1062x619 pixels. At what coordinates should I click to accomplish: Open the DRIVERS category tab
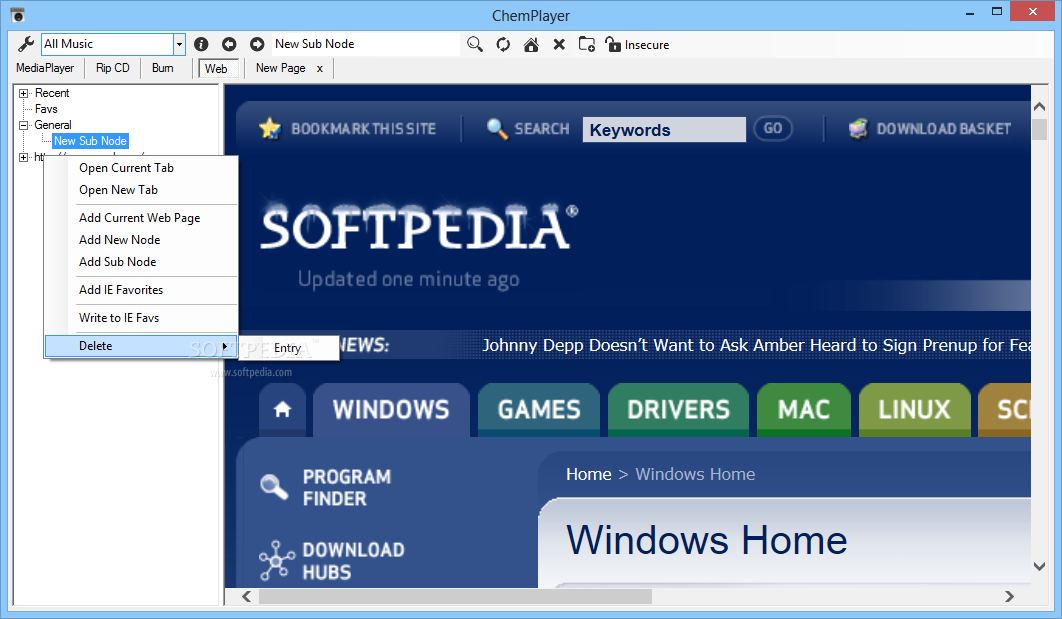pos(678,409)
